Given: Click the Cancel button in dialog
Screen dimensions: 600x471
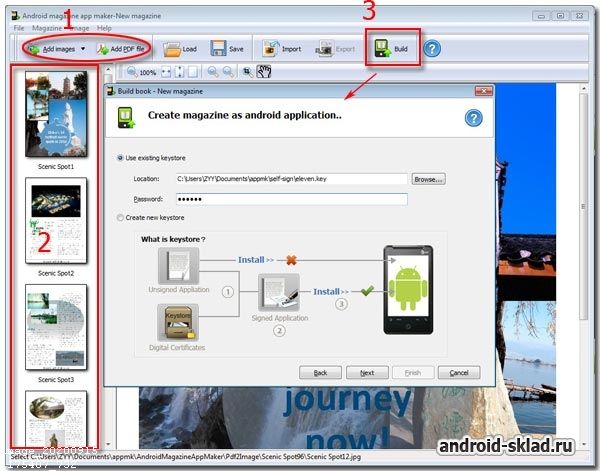Looking at the screenshot, I should pos(459,373).
